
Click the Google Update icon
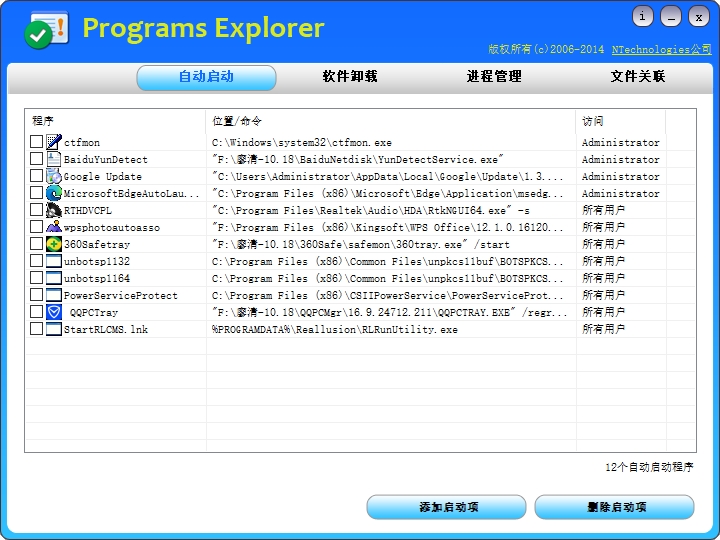point(54,176)
